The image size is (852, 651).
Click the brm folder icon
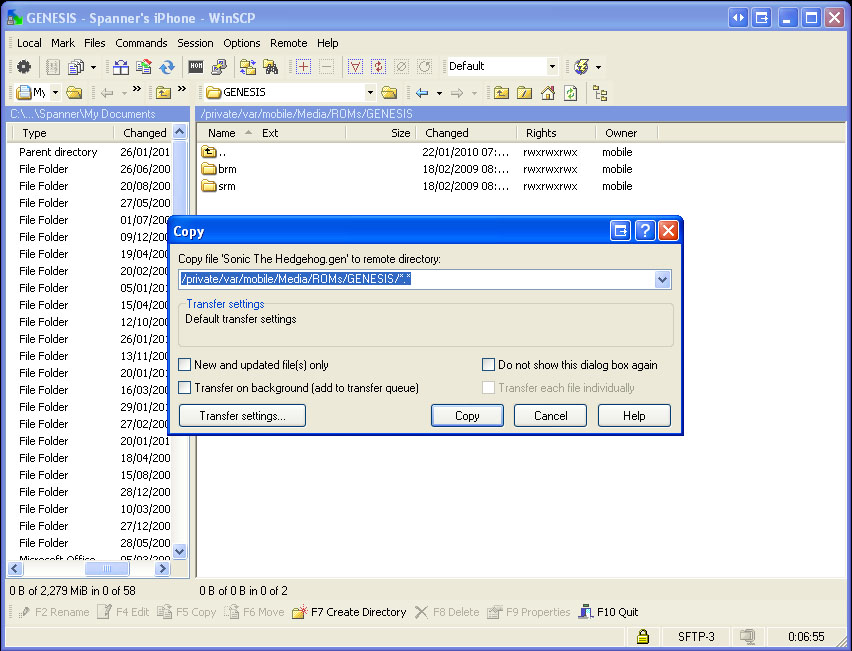[x=209, y=169]
